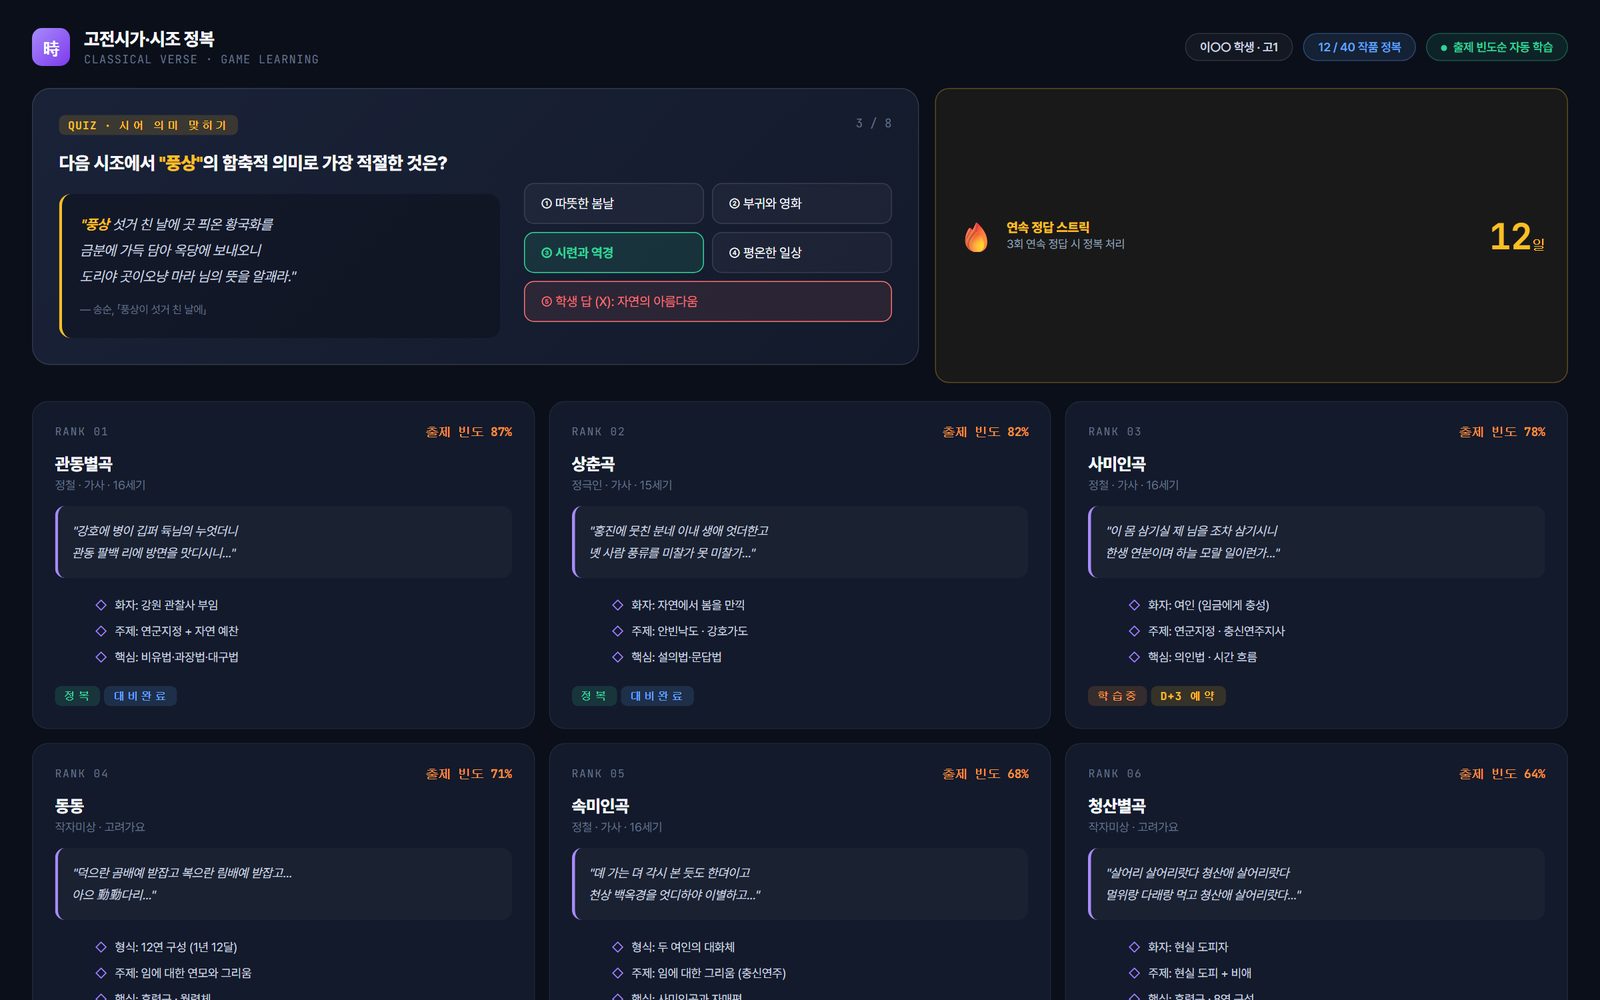Click the 12일 streak count
The height and width of the screenshot is (1000, 1600).
(x=1517, y=237)
